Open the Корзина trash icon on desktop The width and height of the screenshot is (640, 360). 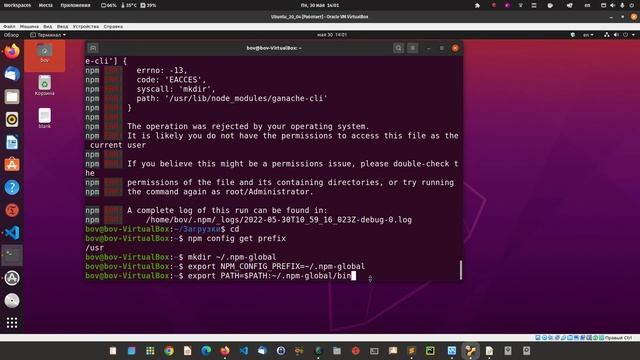point(44,85)
